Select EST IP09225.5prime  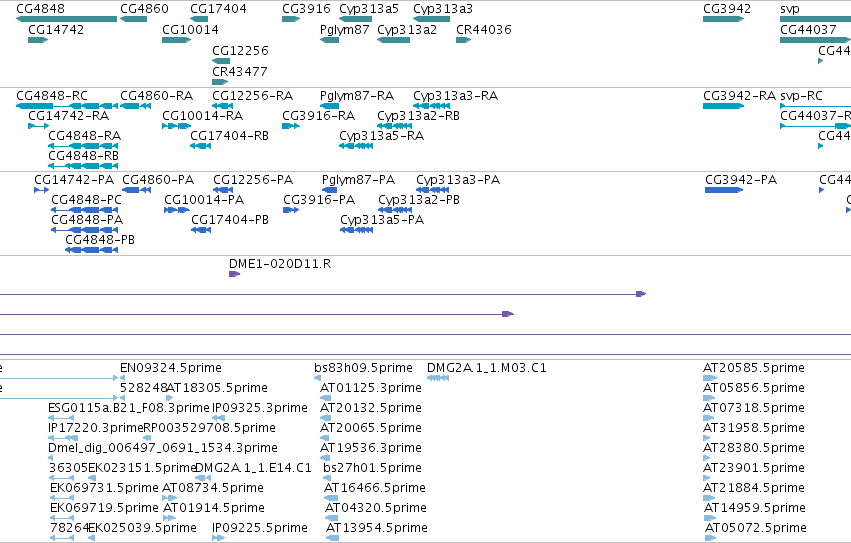(218, 538)
